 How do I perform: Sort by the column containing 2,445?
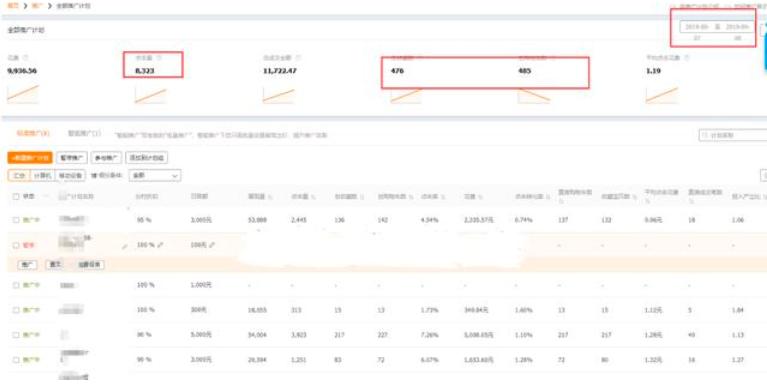302,196
